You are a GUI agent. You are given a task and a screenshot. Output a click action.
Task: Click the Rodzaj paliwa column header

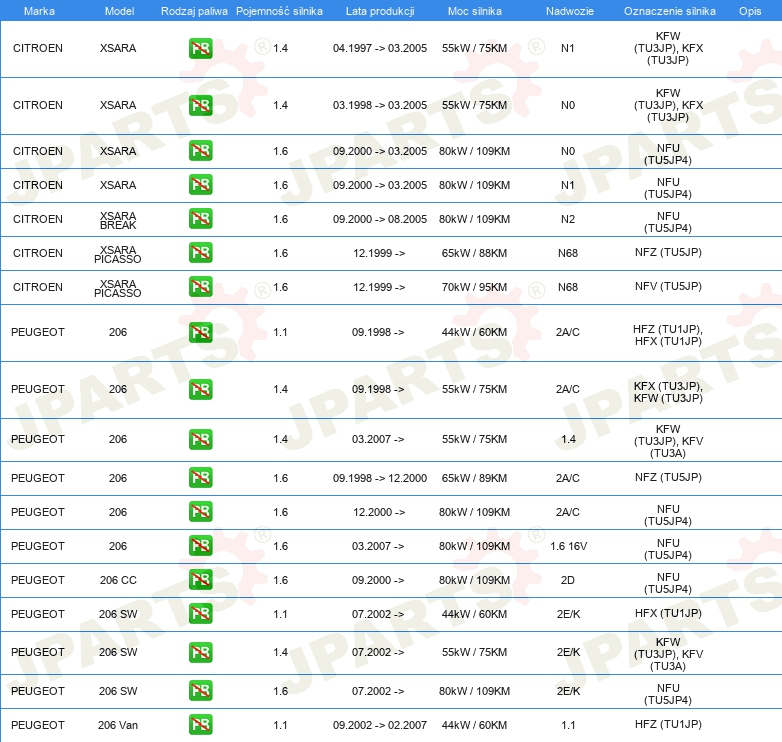194,11
